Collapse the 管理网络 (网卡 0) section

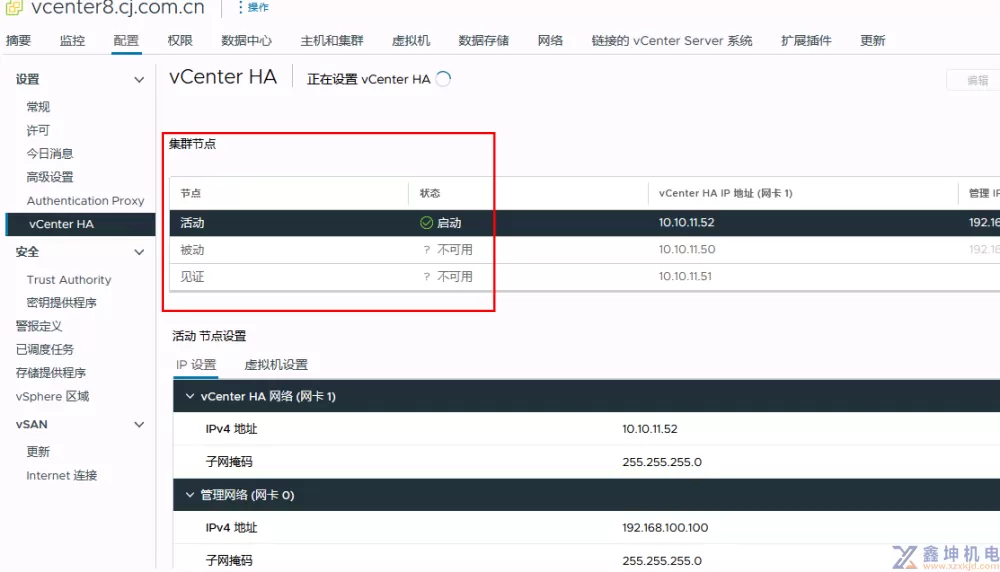click(189, 495)
